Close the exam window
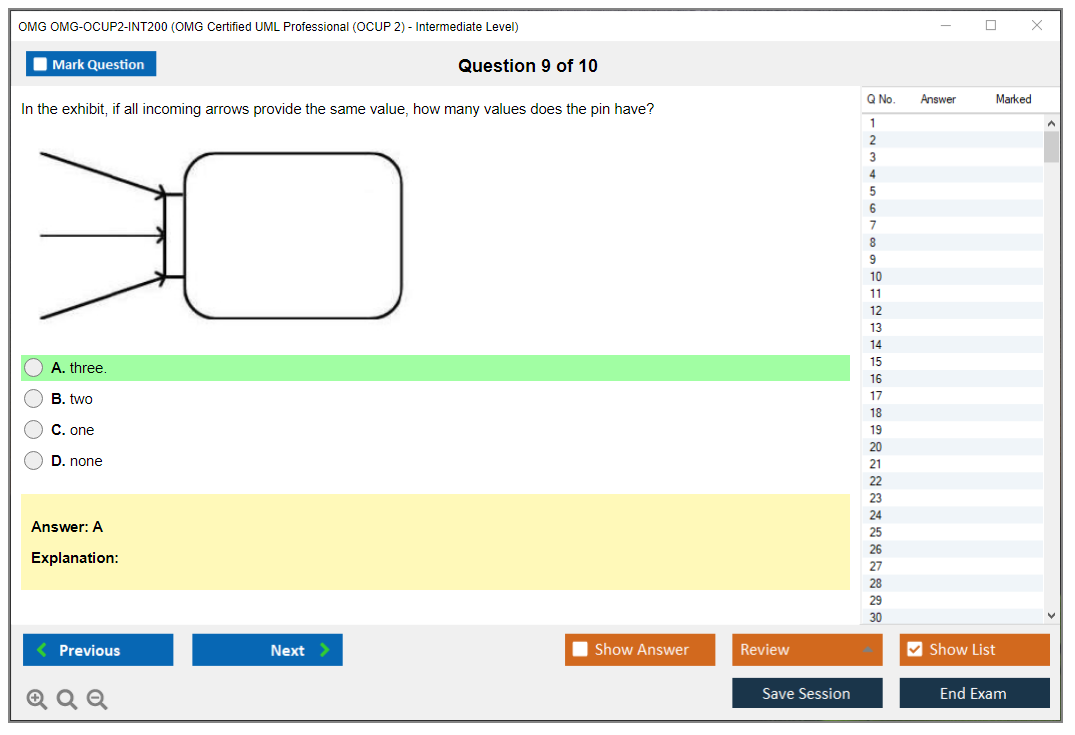1075x735 pixels. coord(1037,26)
